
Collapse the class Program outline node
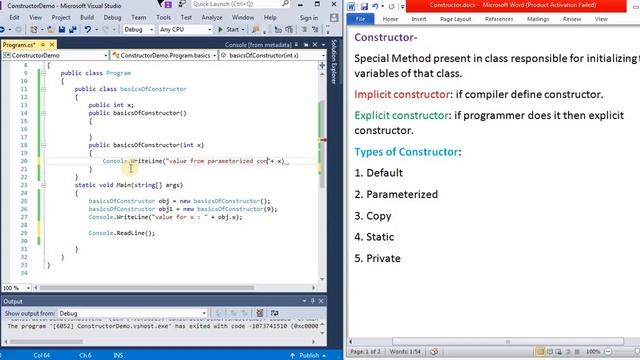43,73
